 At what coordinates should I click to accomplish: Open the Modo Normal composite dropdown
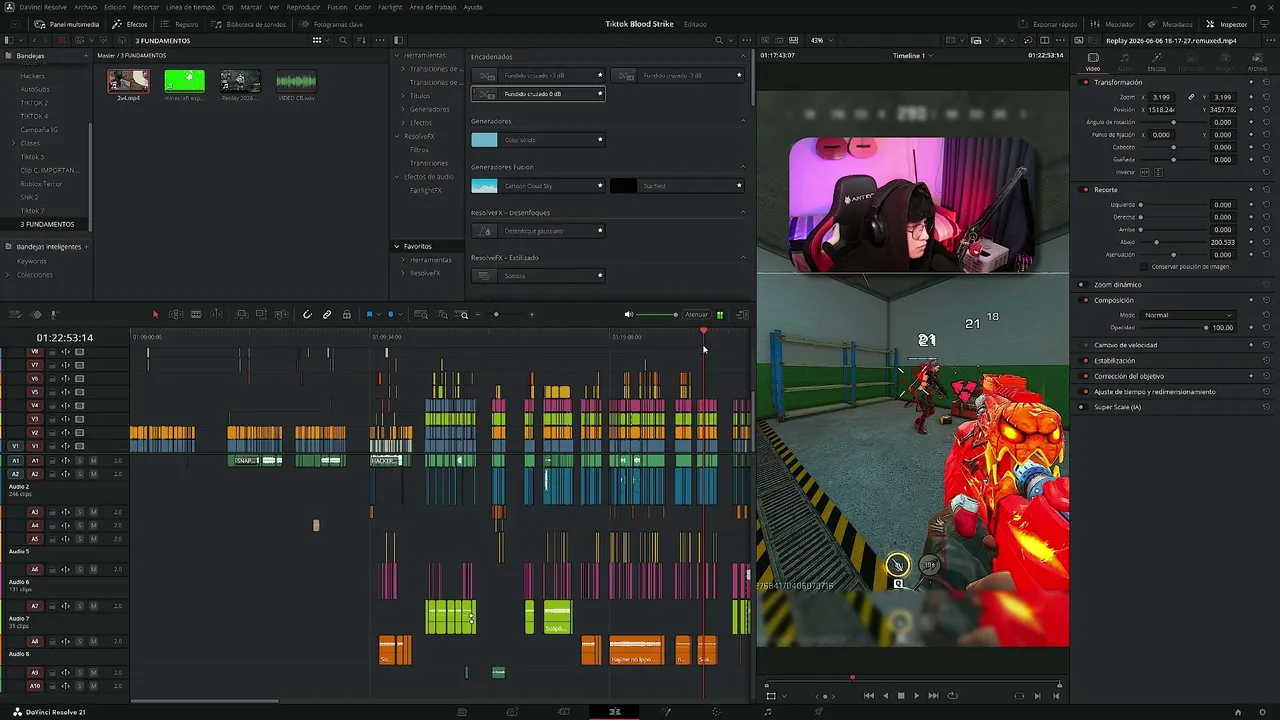click(x=1188, y=315)
